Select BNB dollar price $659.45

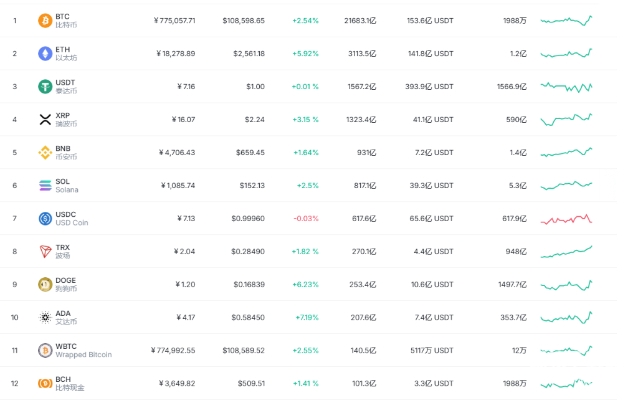click(x=250, y=152)
